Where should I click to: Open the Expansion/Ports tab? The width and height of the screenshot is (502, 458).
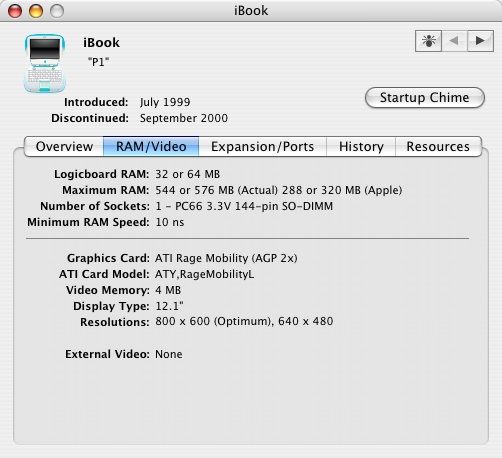262,146
